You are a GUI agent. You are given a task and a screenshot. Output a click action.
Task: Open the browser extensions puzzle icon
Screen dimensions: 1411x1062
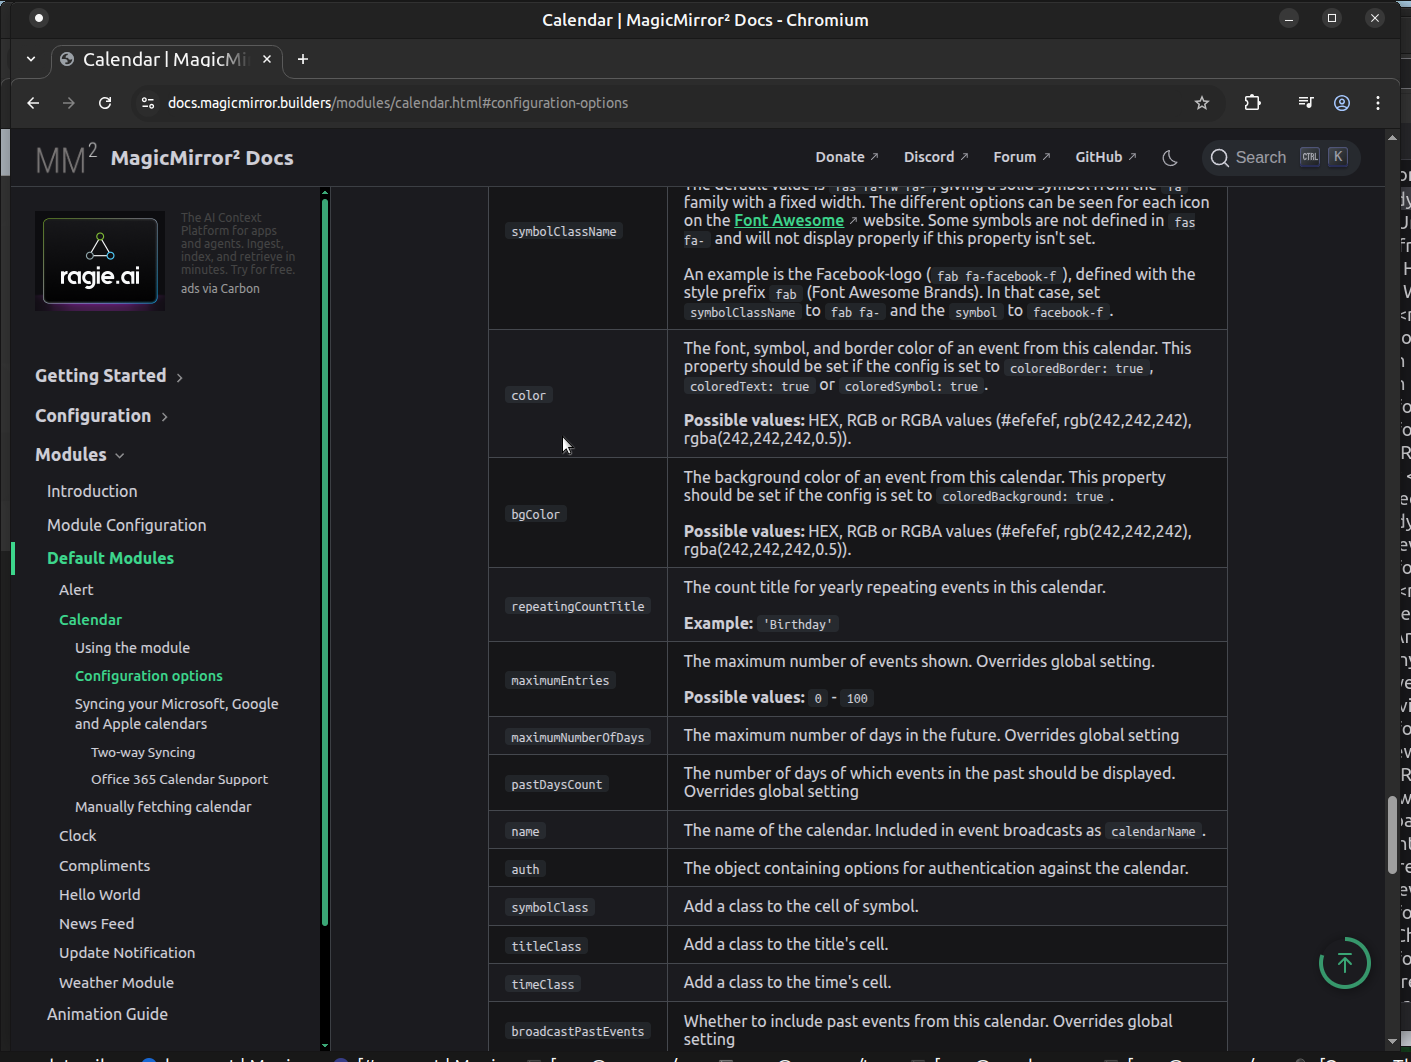pyautogui.click(x=1252, y=103)
